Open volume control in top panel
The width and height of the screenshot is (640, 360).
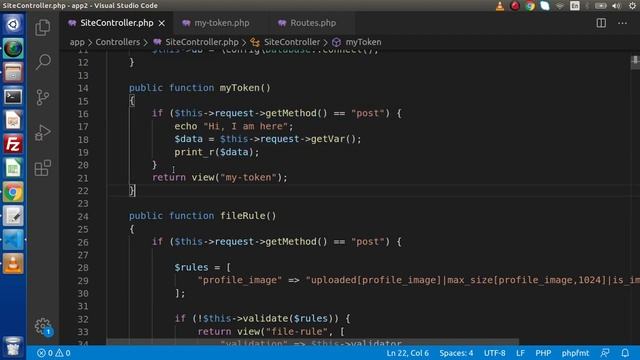point(617,6)
